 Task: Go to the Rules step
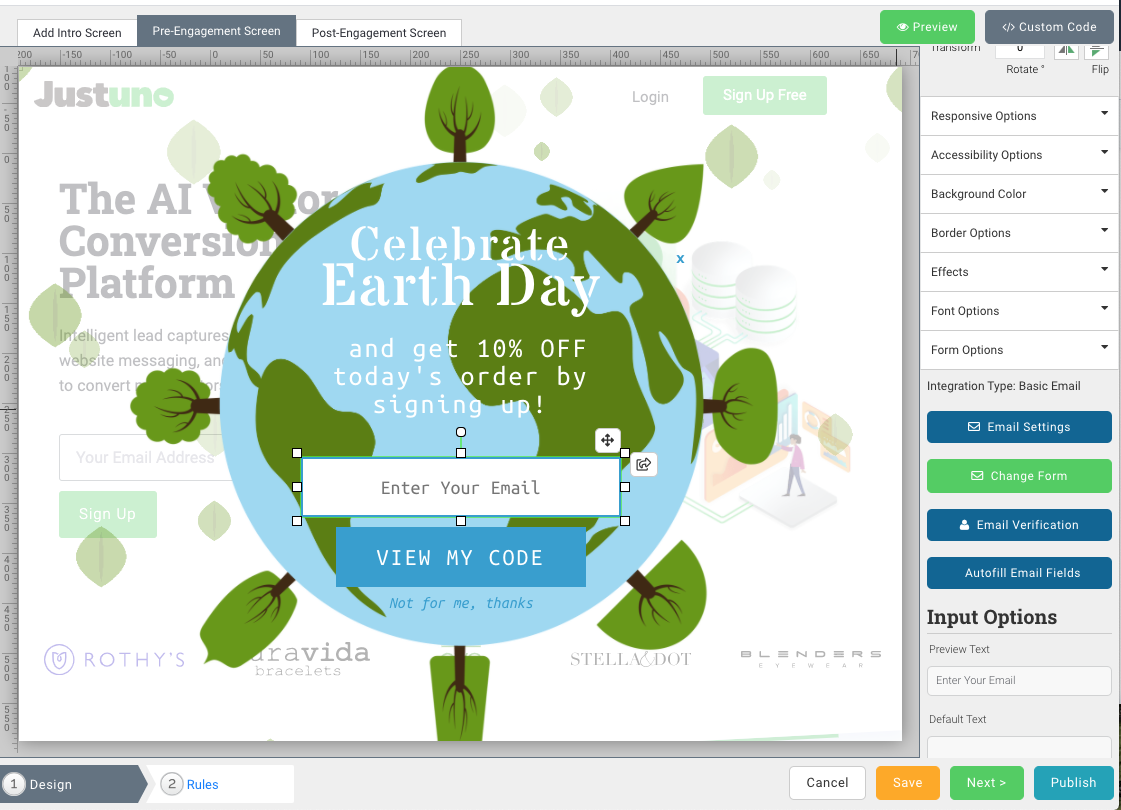[x=202, y=785]
